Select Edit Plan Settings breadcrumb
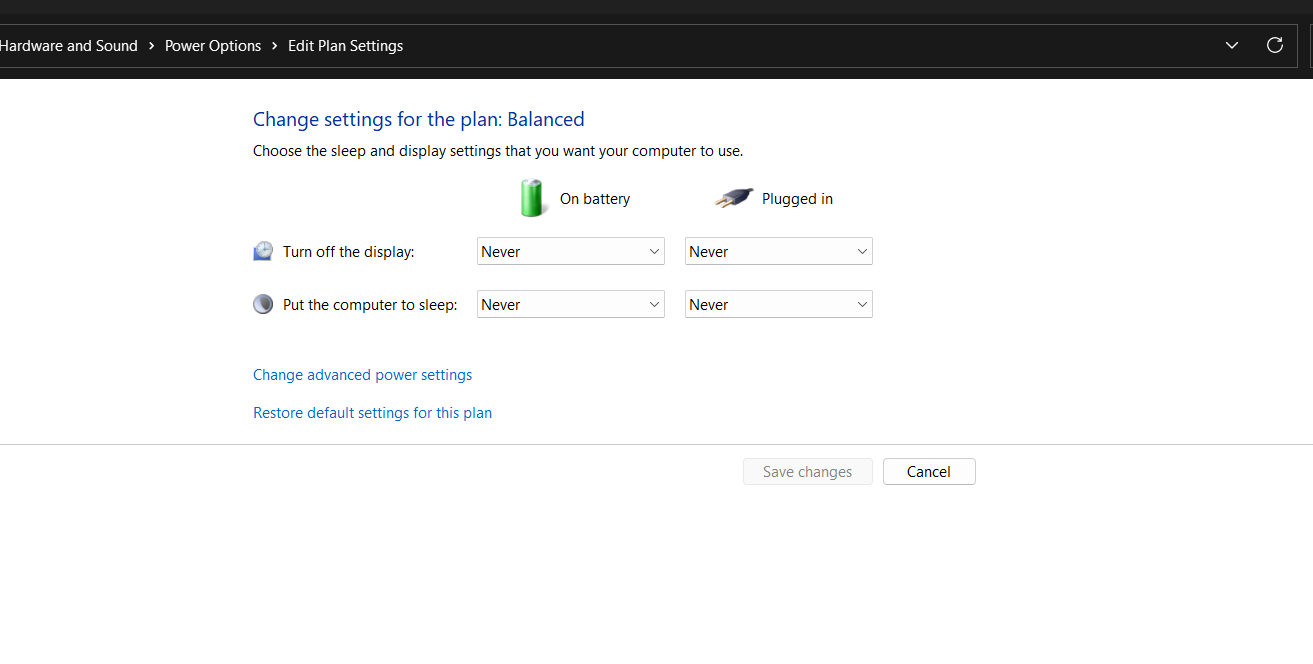The width and height of the screenshot is (1313, 664). coord(345,46)
